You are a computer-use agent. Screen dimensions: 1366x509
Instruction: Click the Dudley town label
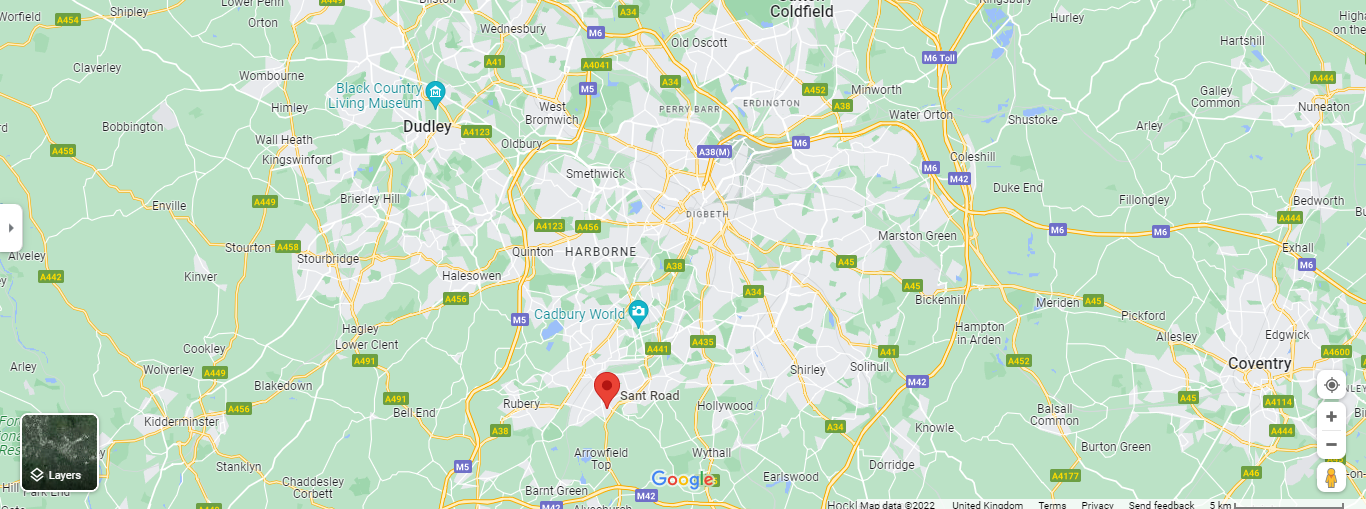click(427, 127)
